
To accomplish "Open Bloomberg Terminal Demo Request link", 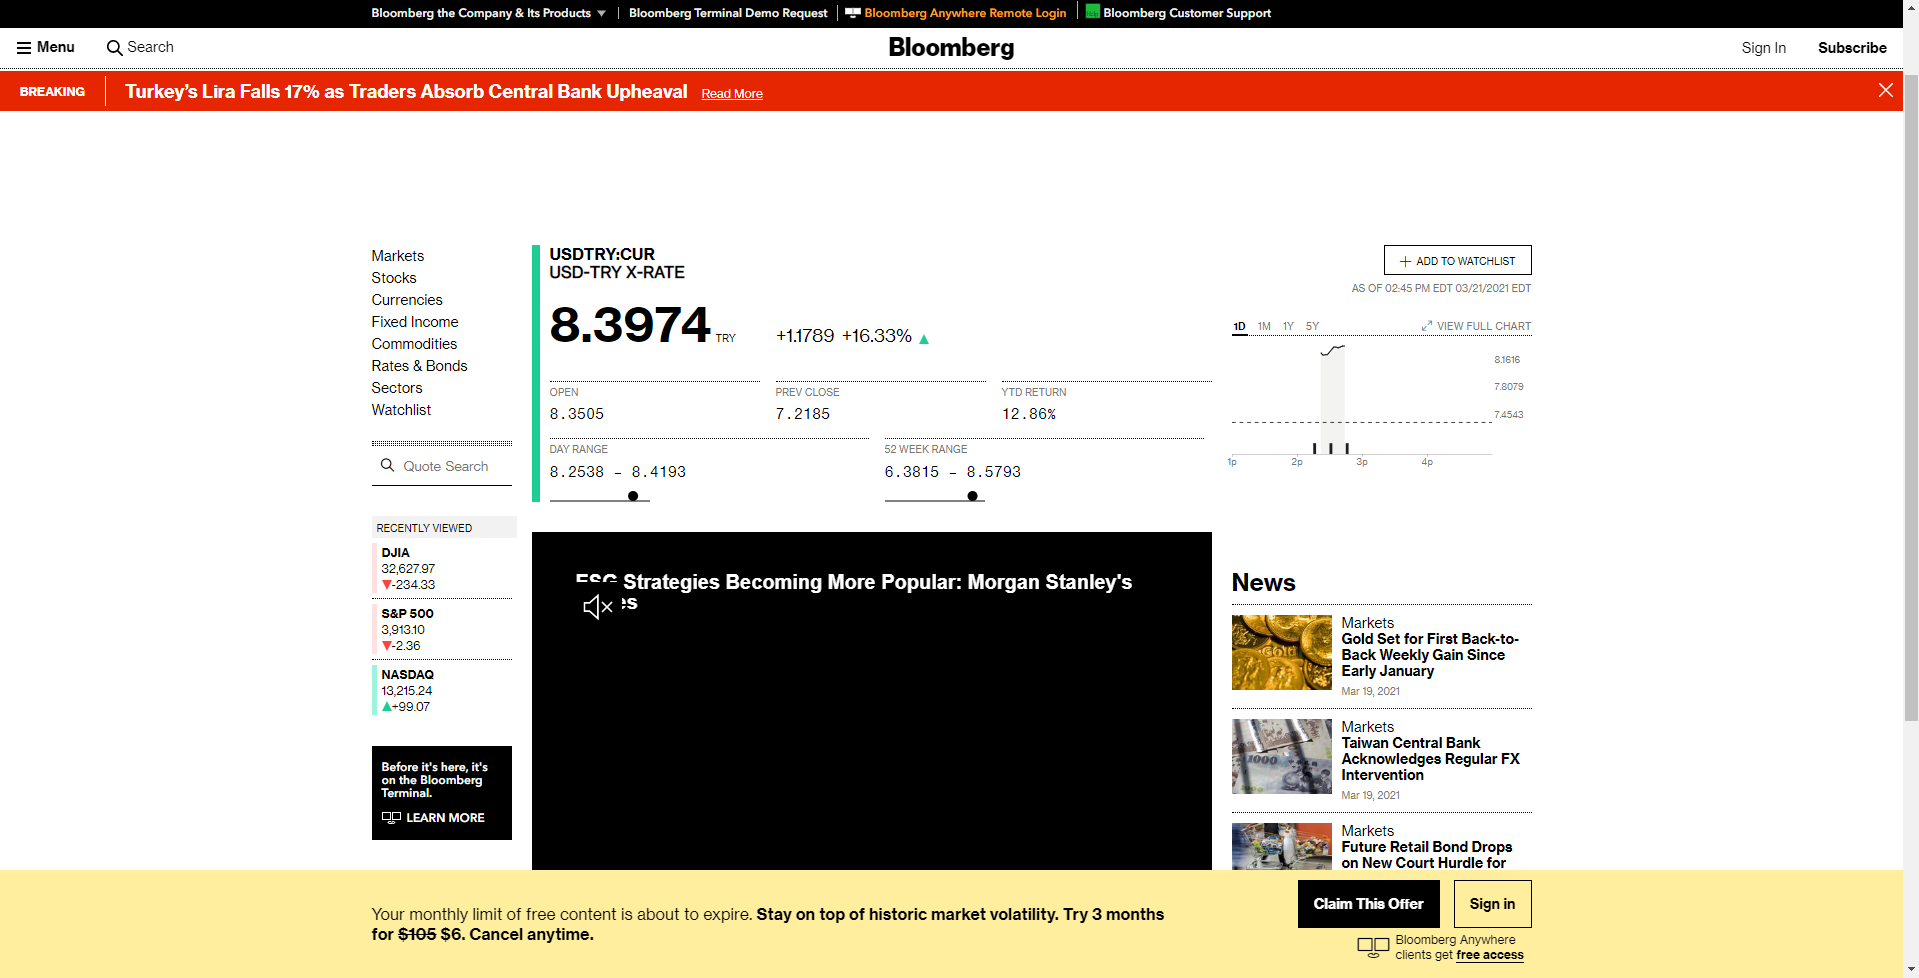I will point(728,13).
